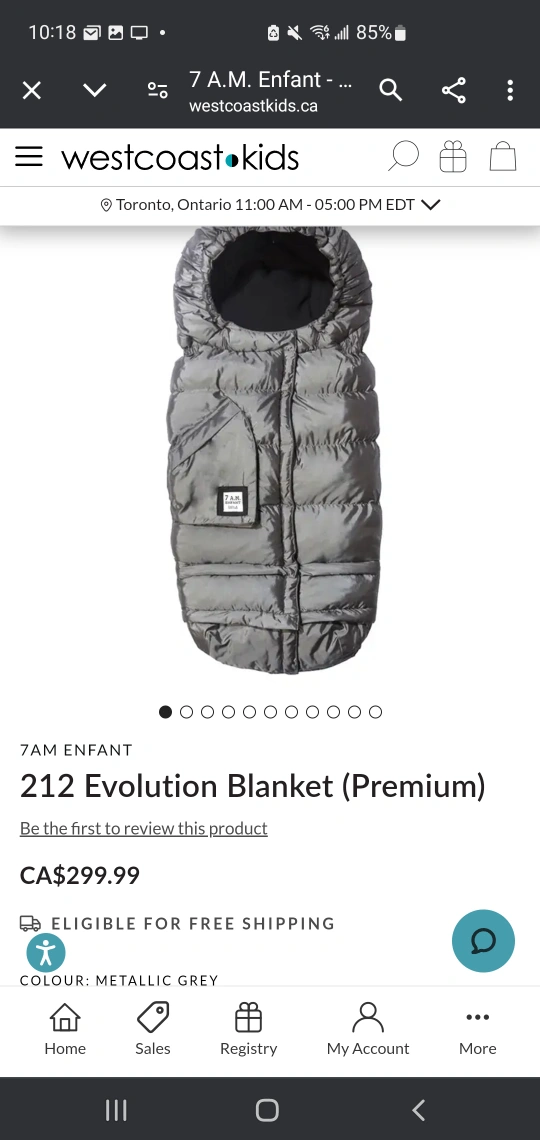This screenshot has height=1140, width=540.
Task: Go to the Sales tab
Action: [153, 1029]
